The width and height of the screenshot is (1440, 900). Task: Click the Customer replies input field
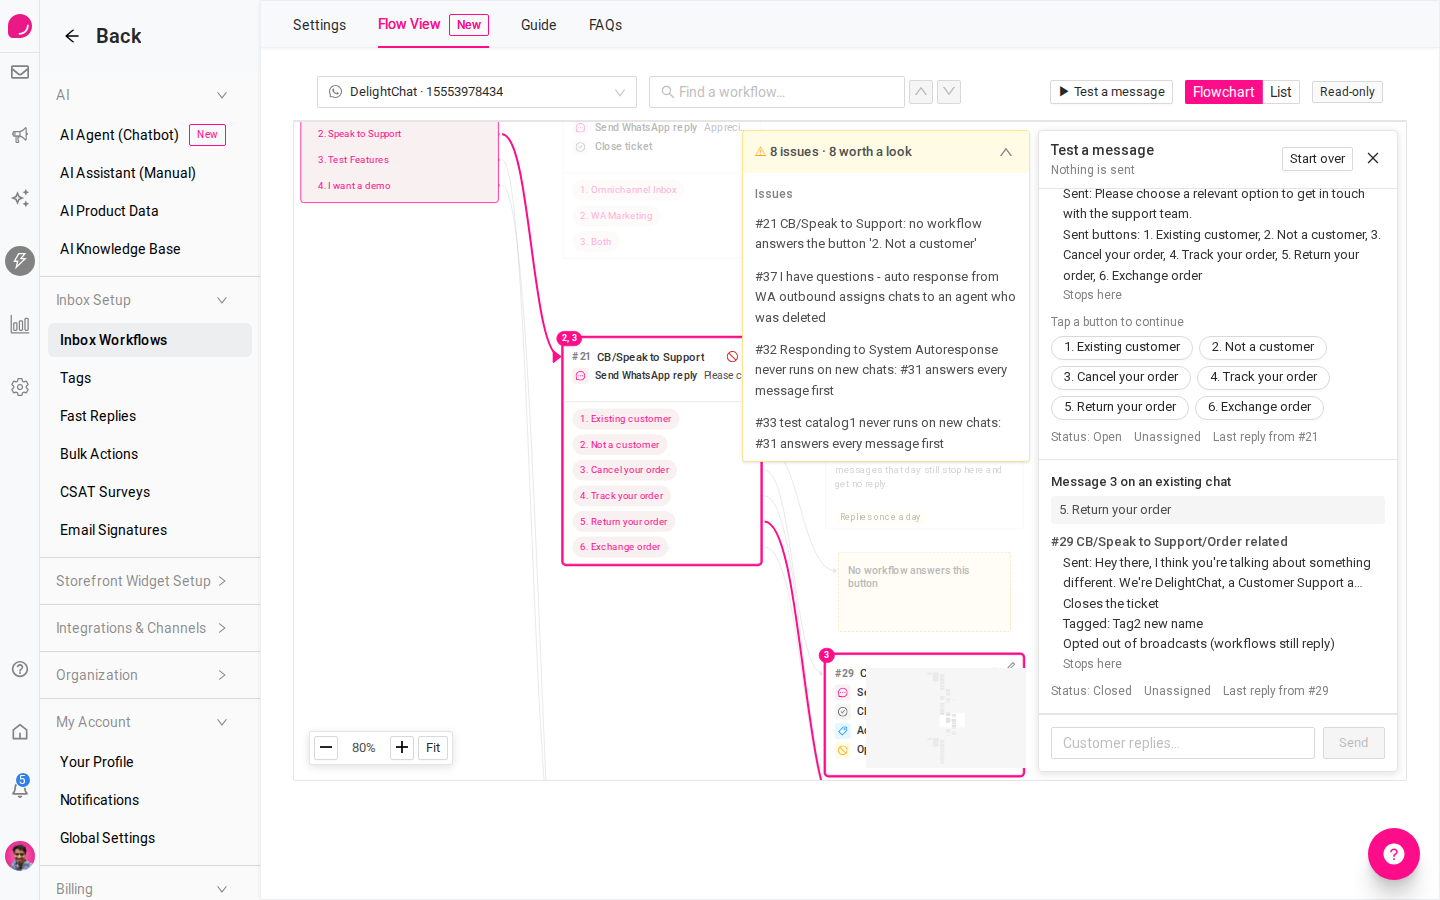pos(1183,743)
